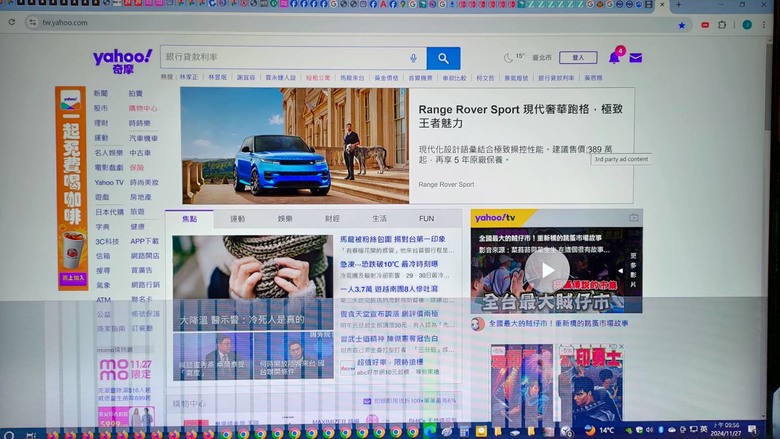Open headline 一人3.7萬 遊越南團8人慘吐瀉
The image size is (780, 439).
[389, 289]
